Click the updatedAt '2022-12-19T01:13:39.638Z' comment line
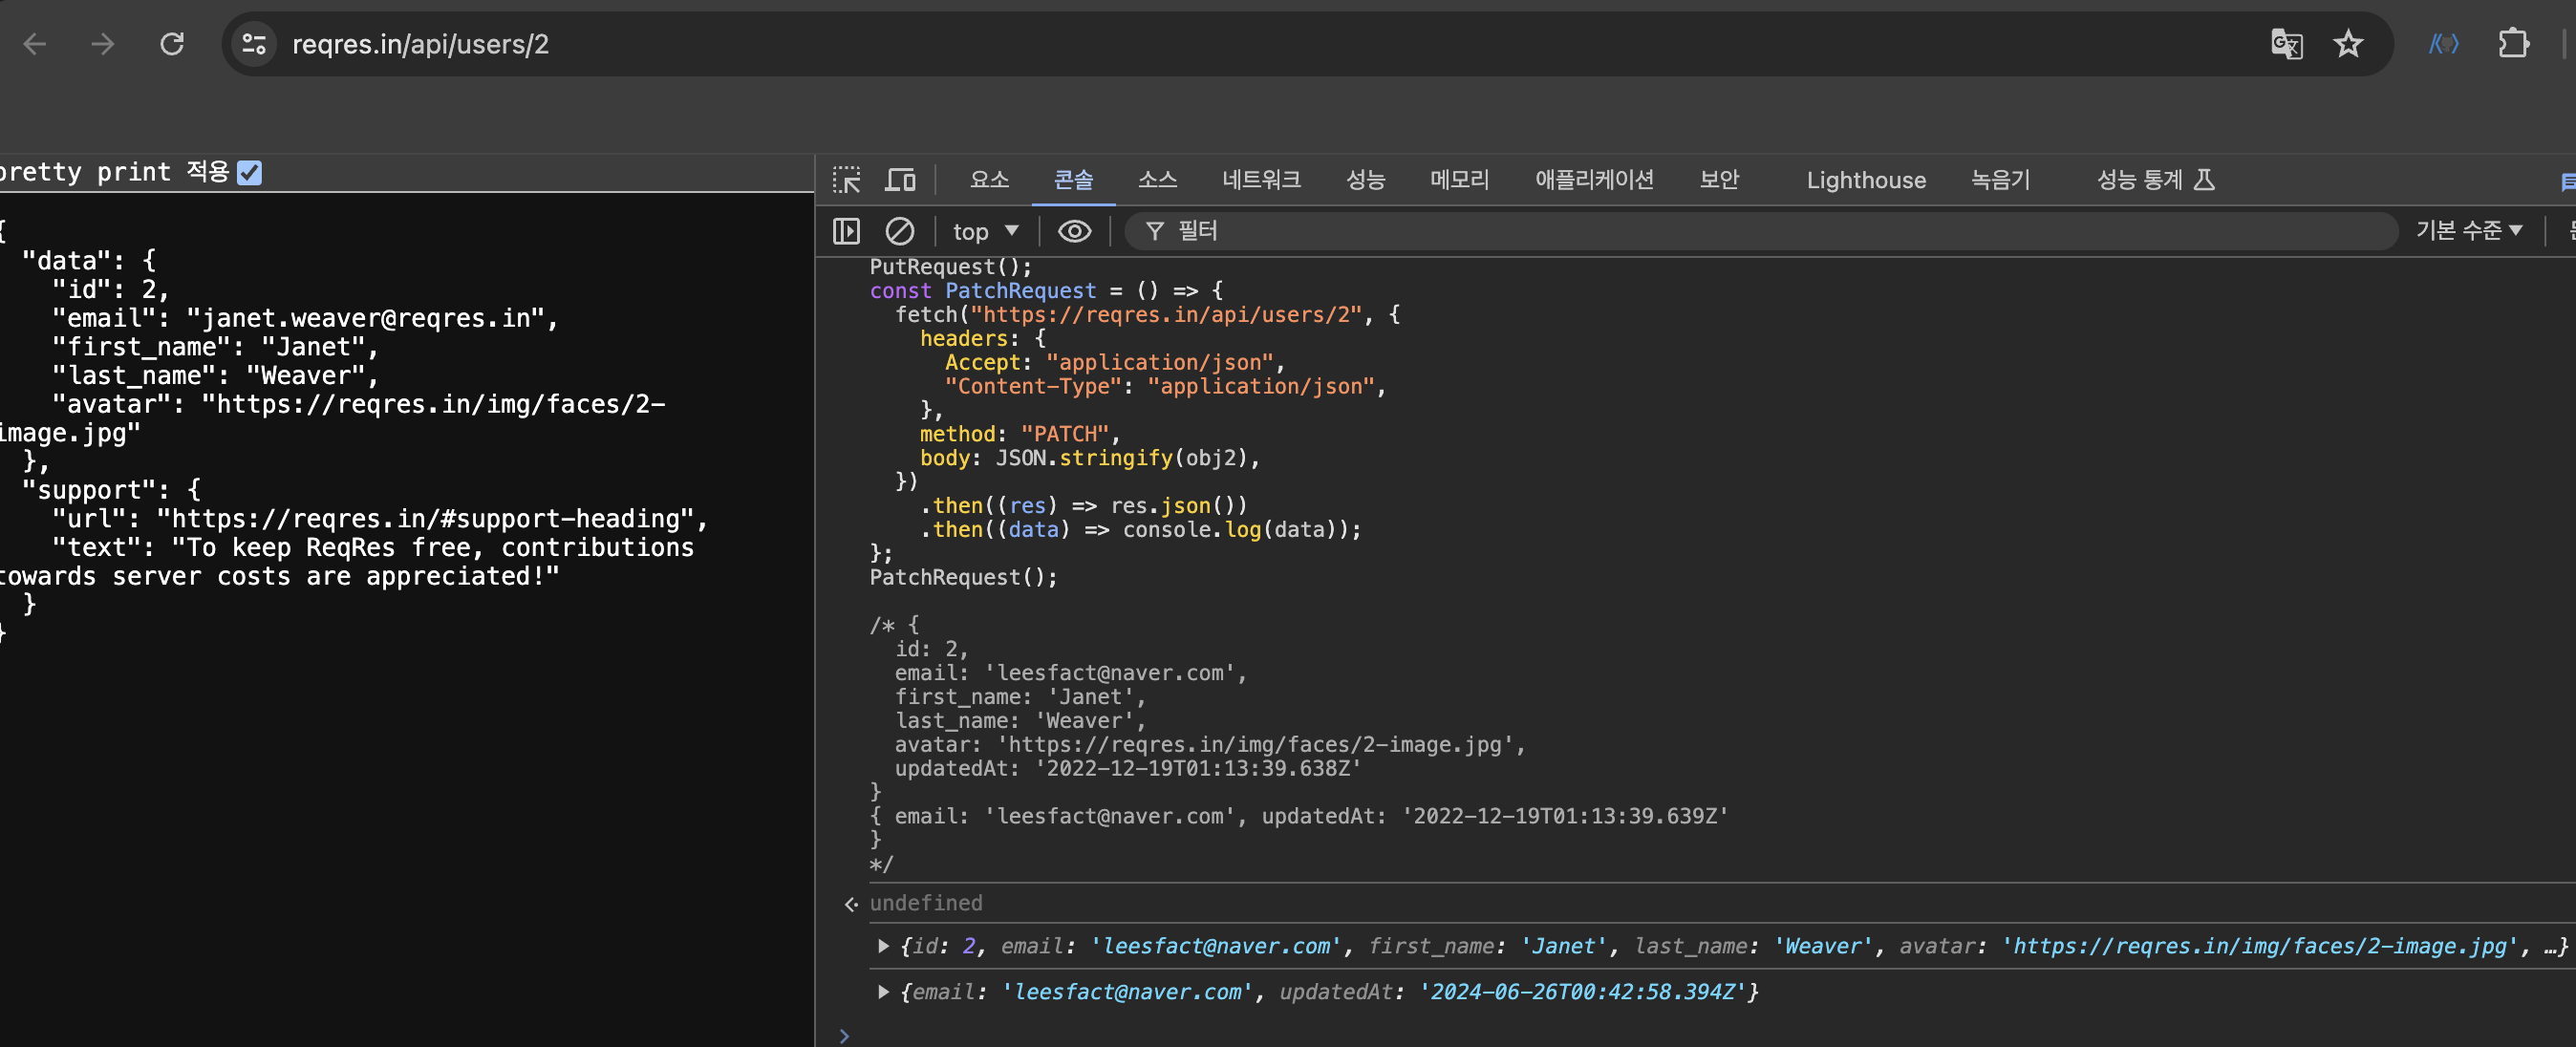 tap(1128, 768)
